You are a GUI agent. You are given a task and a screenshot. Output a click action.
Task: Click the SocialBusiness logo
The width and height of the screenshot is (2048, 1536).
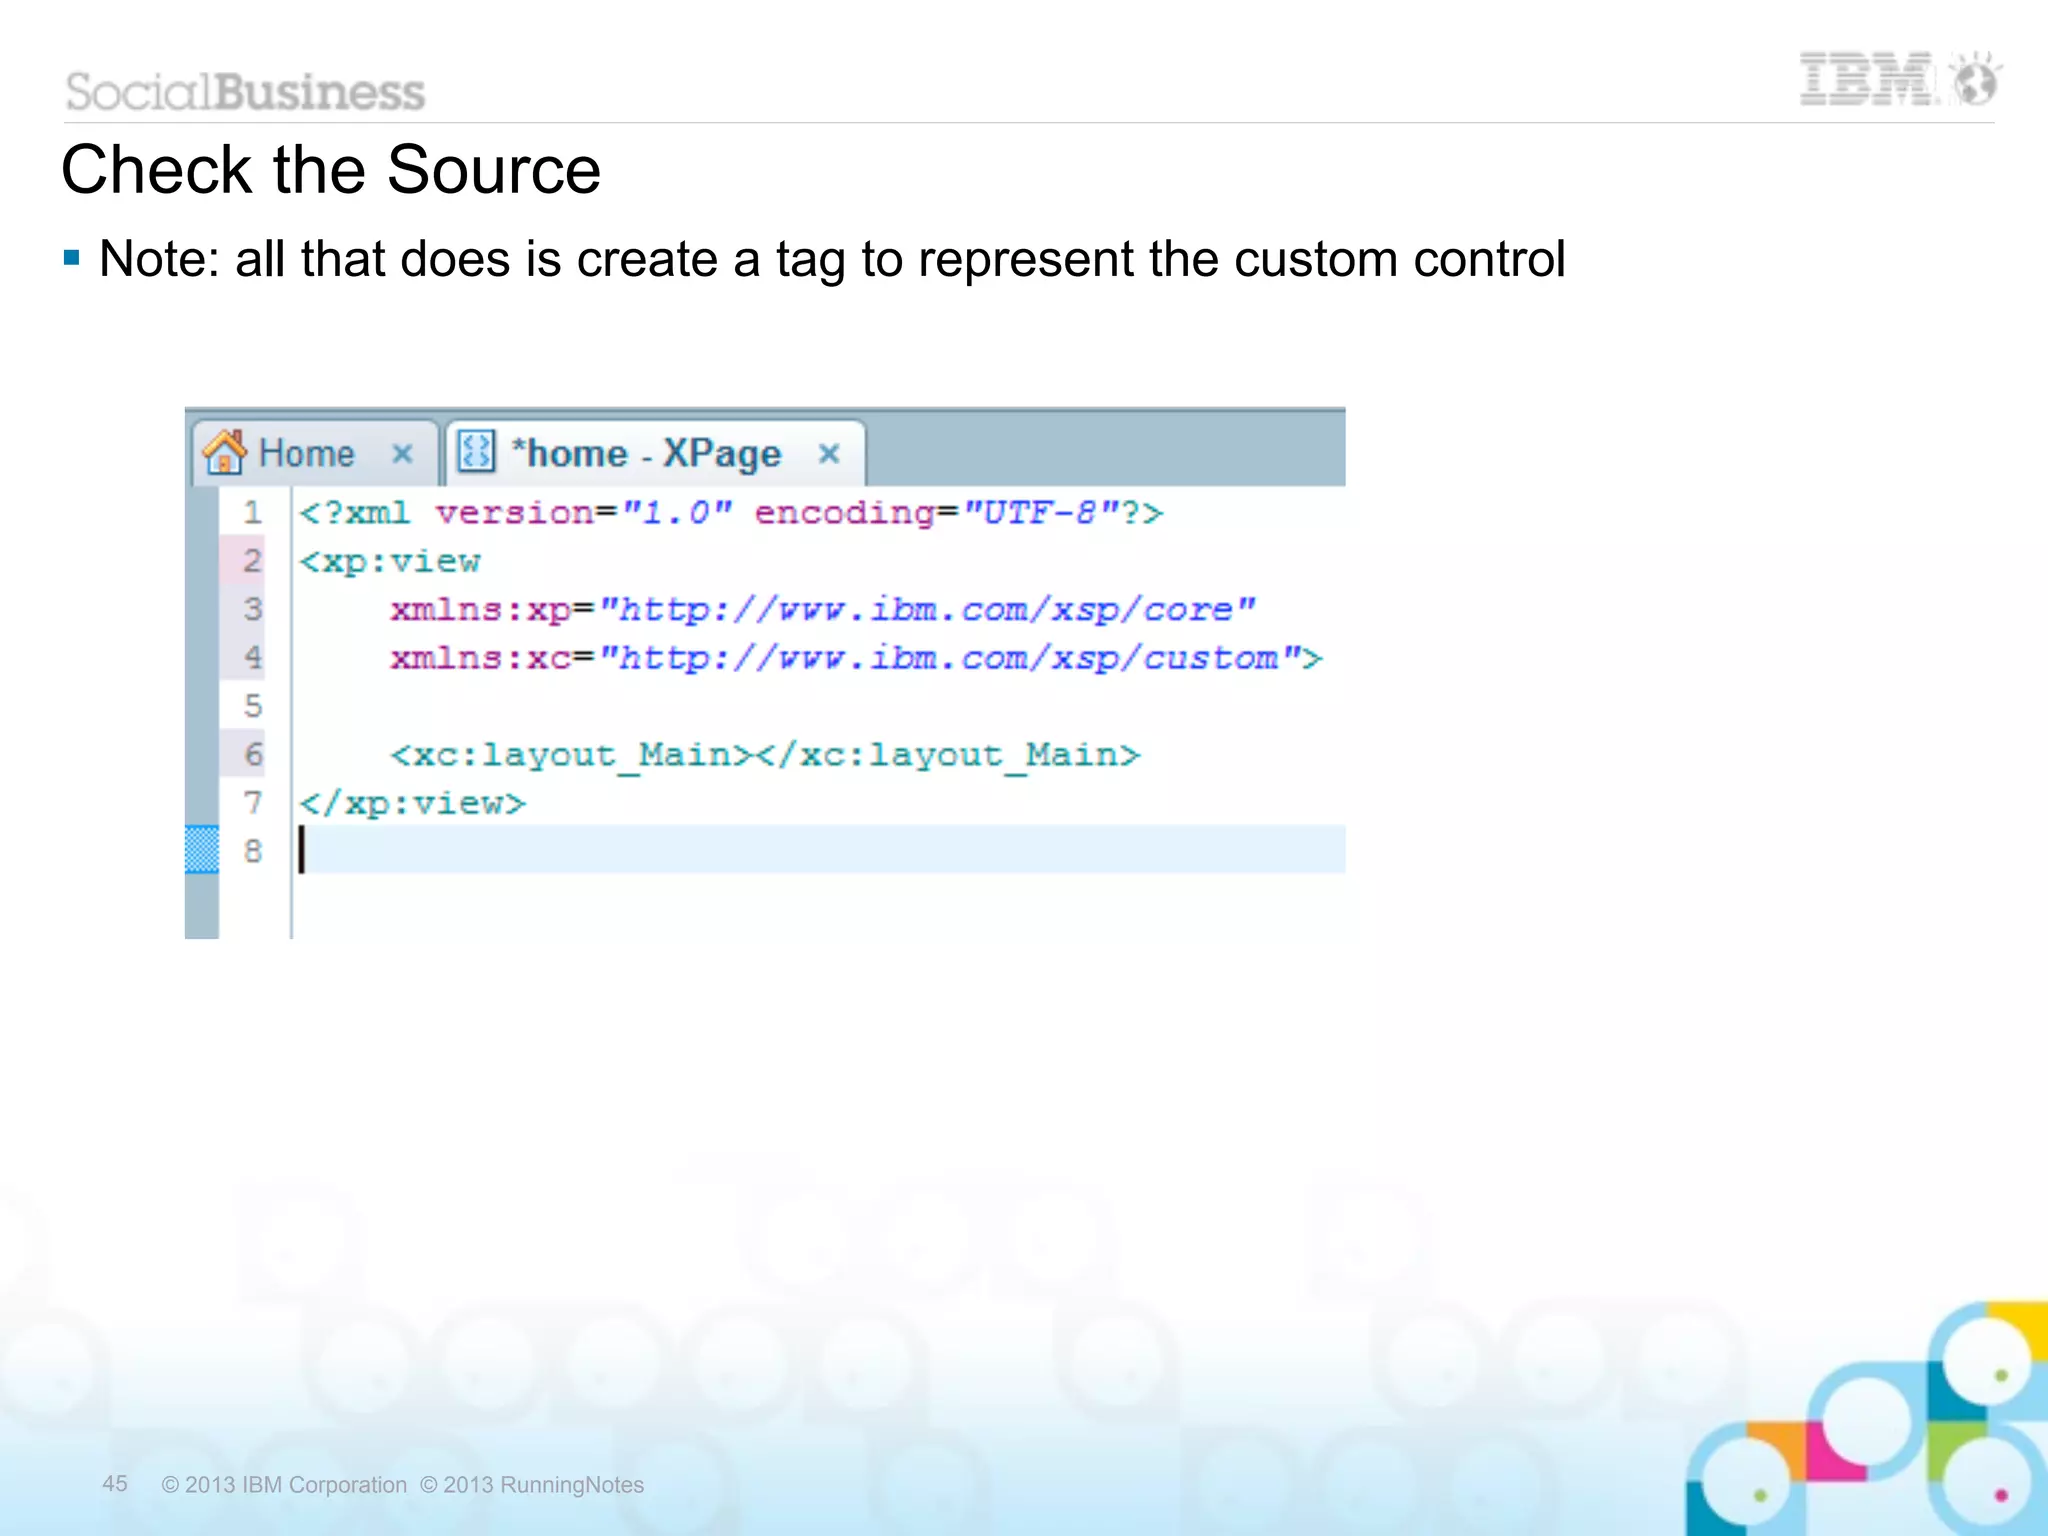click(x=245, y=92)
